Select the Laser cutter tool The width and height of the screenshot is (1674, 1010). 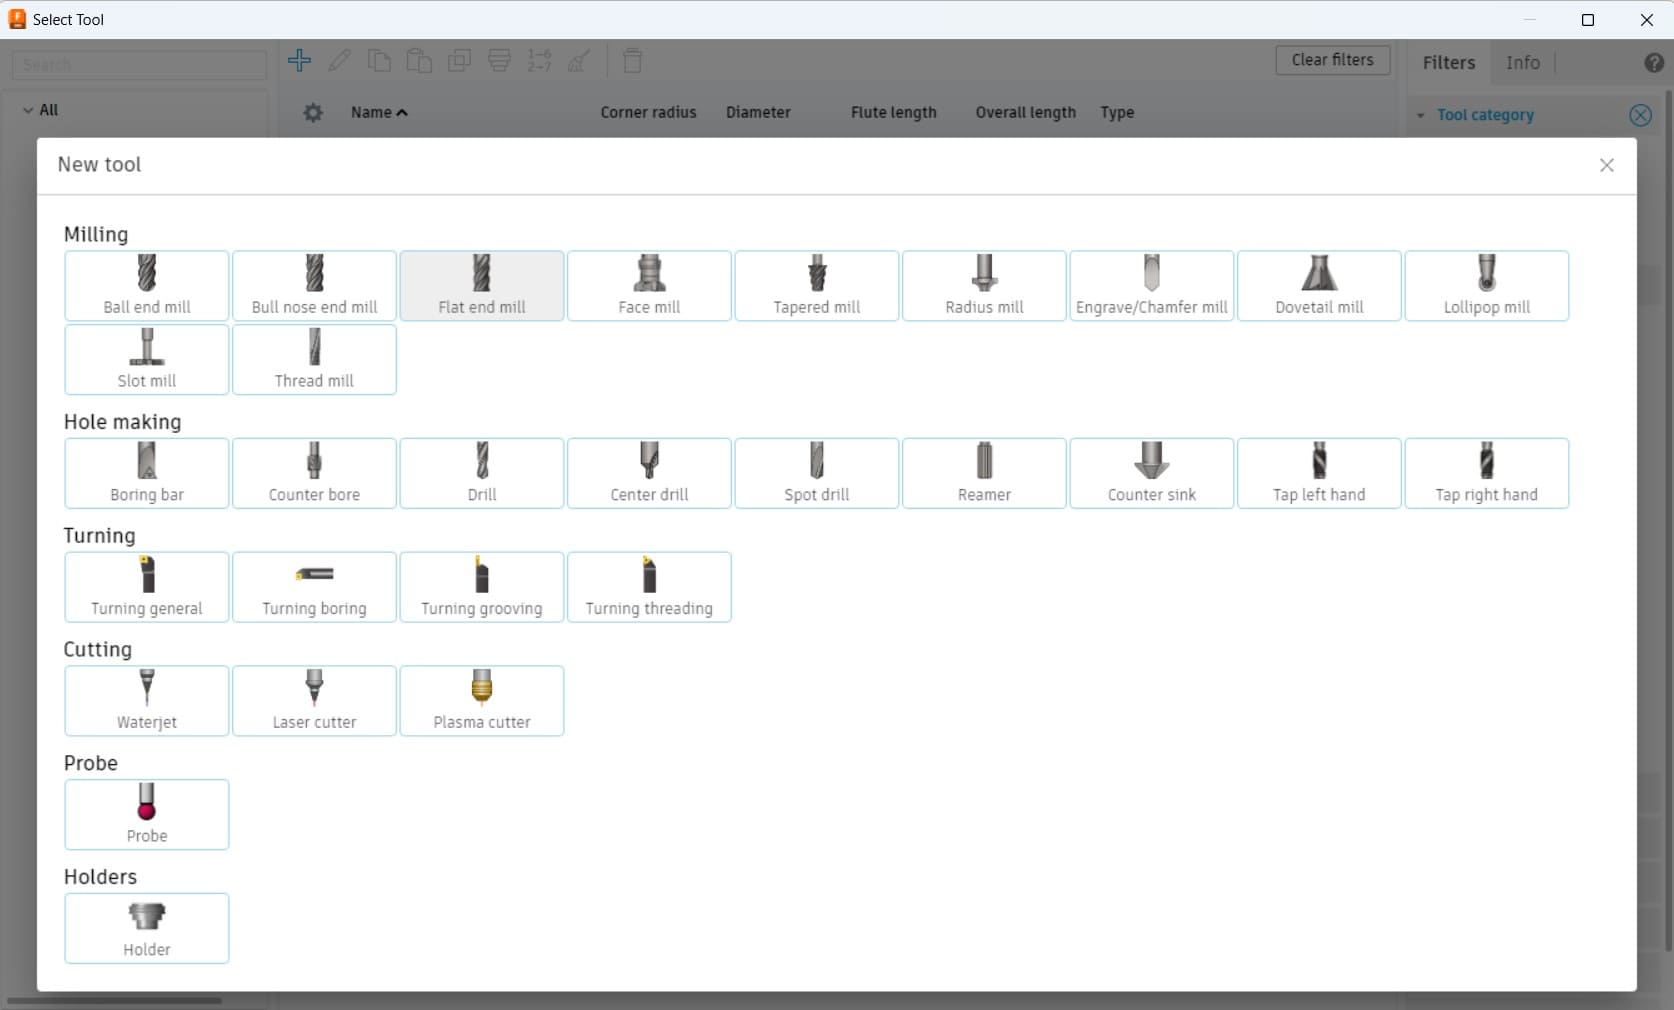[314, 701]
